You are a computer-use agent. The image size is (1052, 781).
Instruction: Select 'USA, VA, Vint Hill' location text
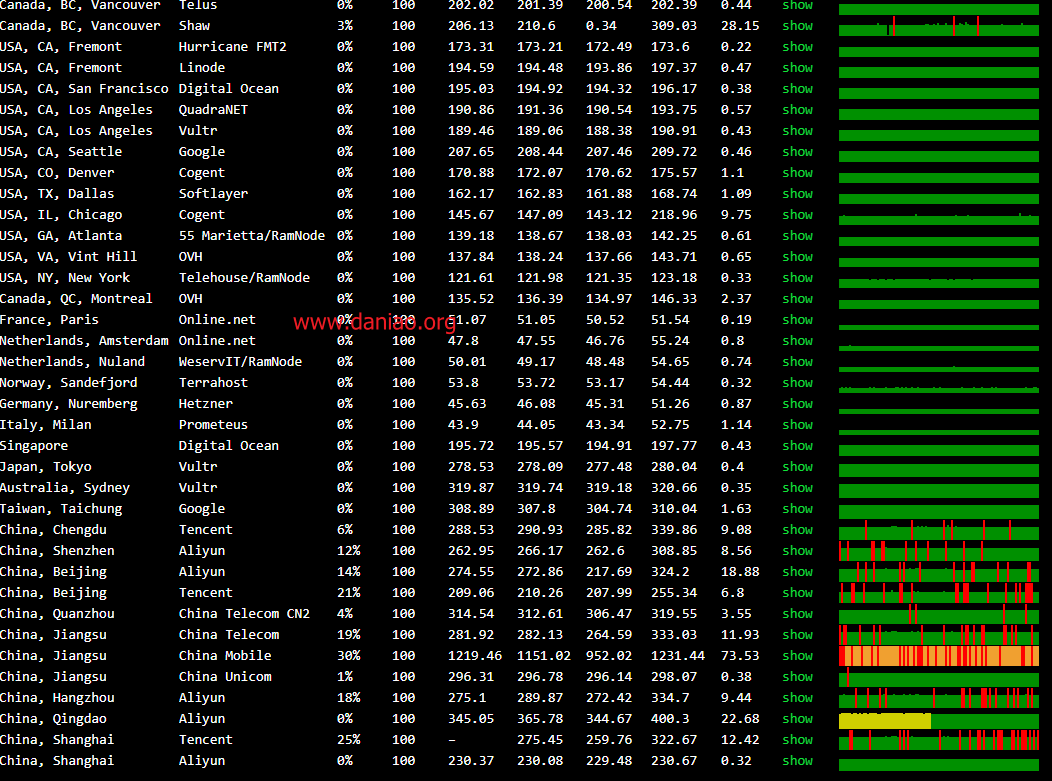68,256
